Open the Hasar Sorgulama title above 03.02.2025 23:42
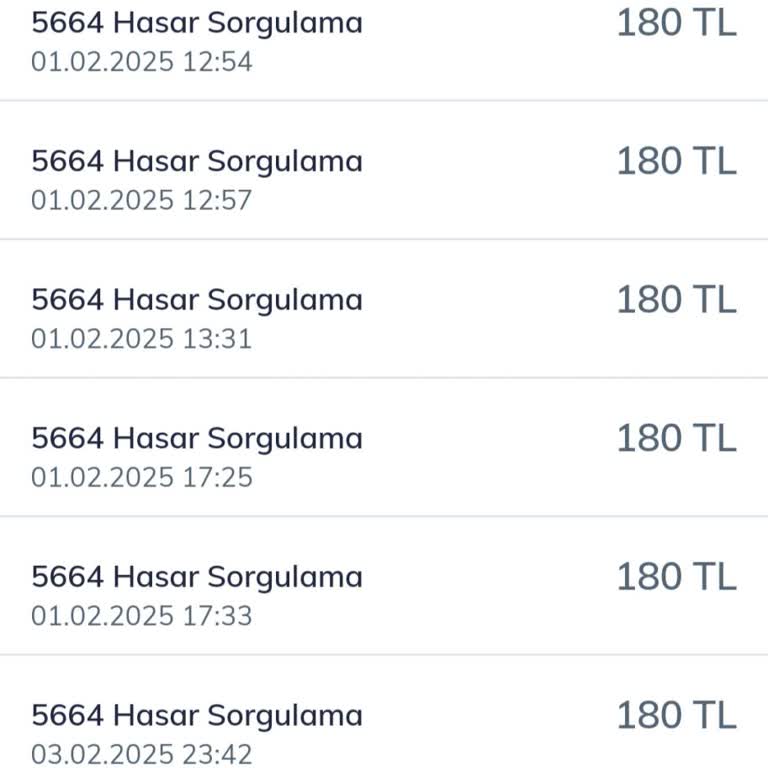This screenshot has height=768, width=768. 197,716
